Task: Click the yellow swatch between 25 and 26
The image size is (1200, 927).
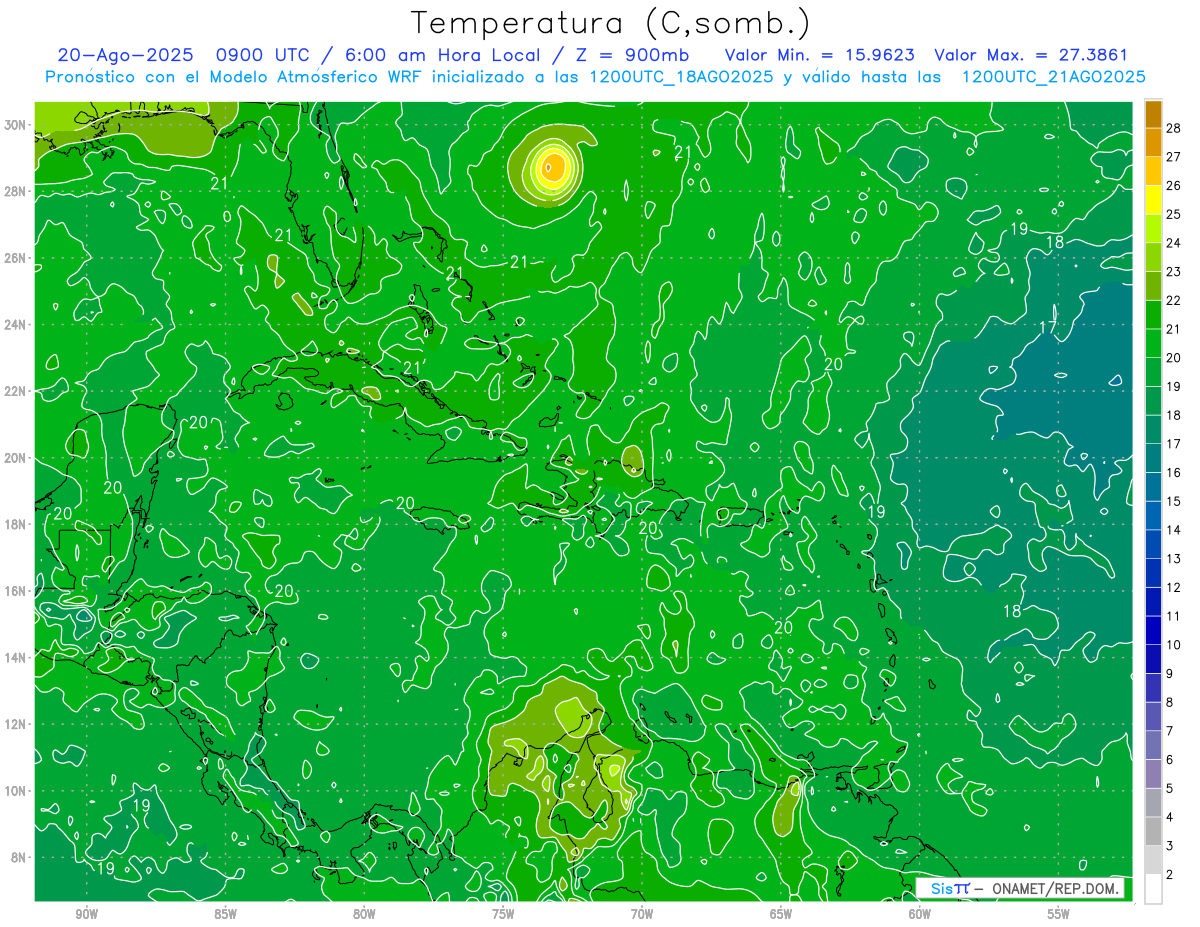Action: [x=1153, y=199]
